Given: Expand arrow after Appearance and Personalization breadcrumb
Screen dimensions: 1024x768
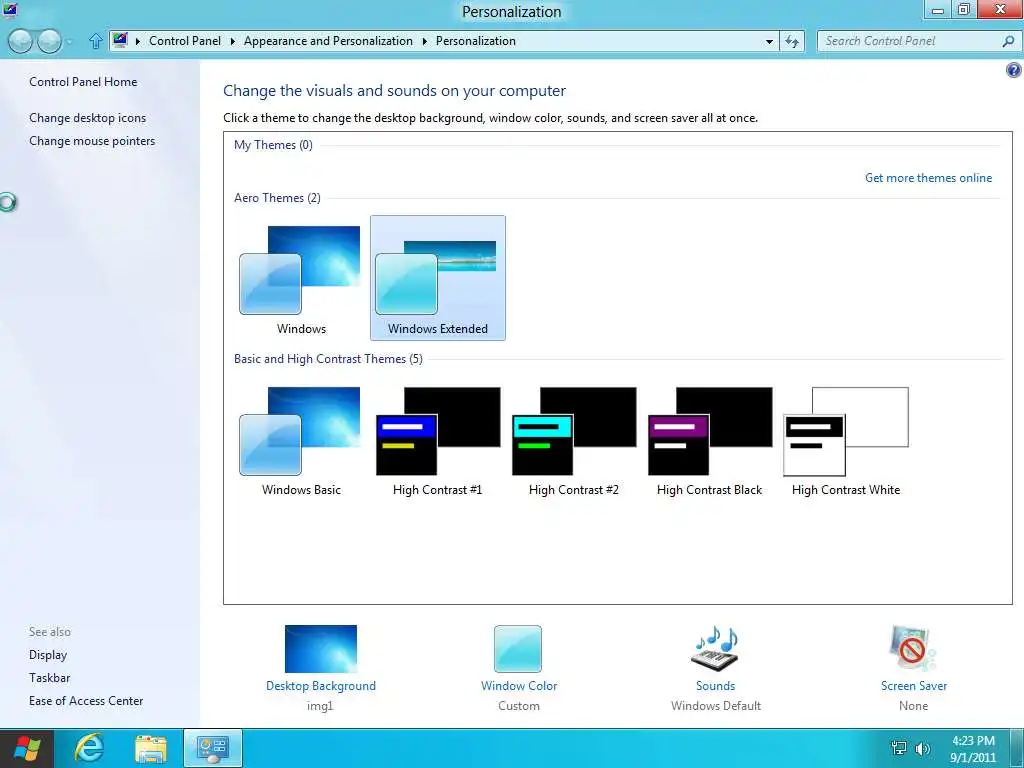Looking at the screenshot, I should [424, 41].
